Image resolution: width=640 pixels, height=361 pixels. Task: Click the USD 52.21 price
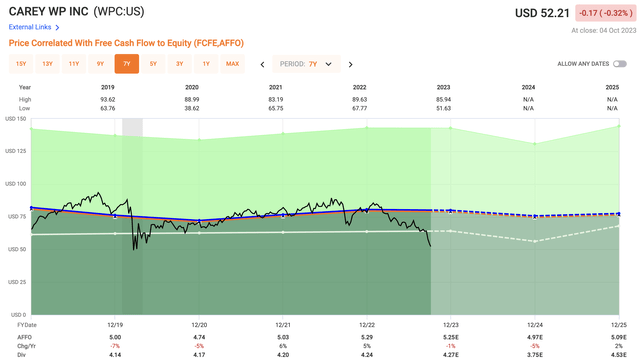[x=542, y=13]
